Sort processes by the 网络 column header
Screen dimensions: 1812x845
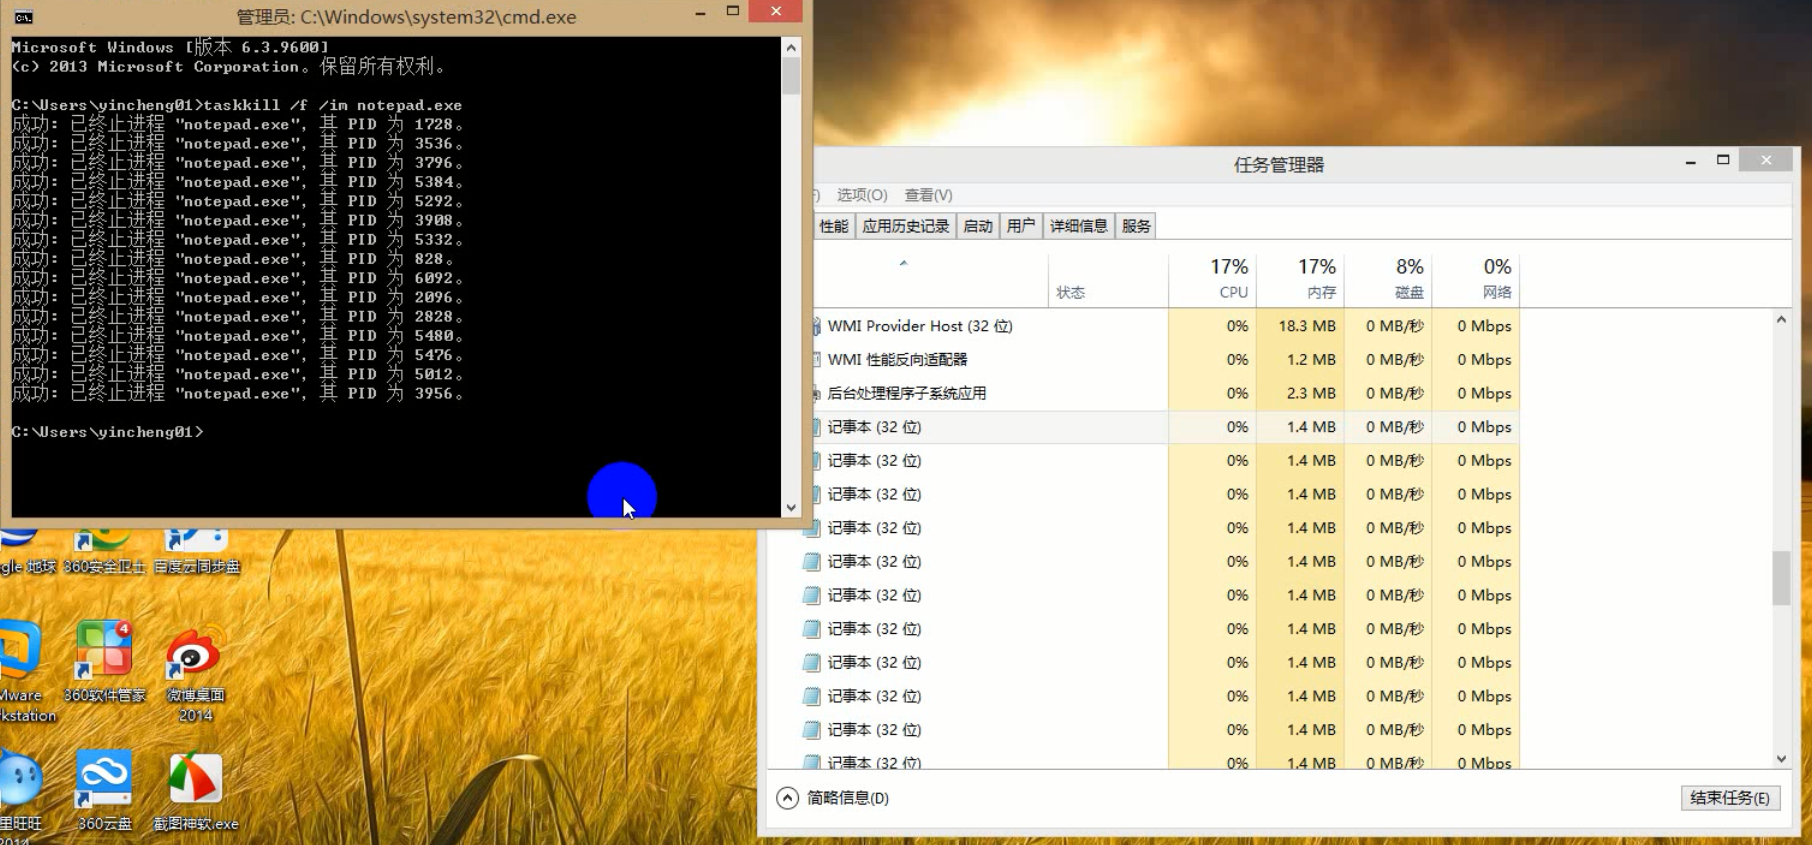click(x=1476, y=279)
